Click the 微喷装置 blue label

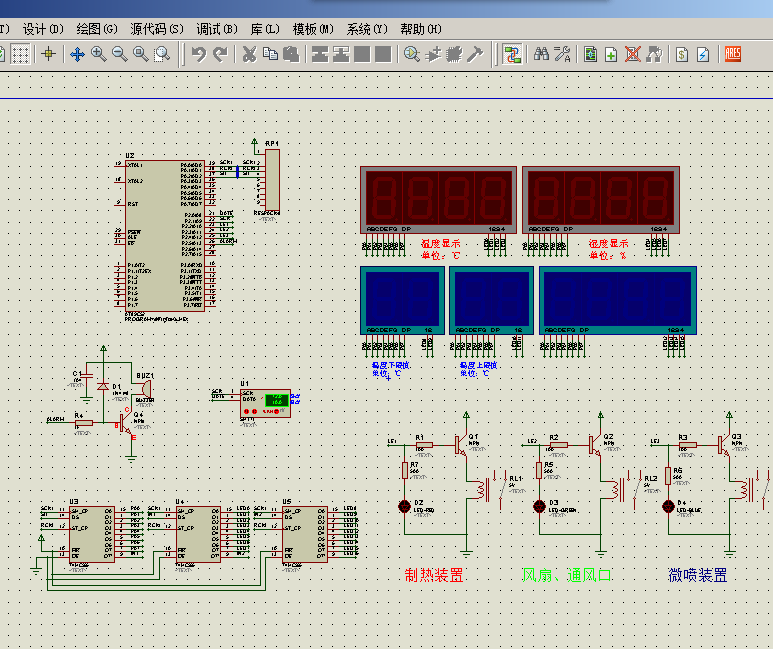(698, 575)
